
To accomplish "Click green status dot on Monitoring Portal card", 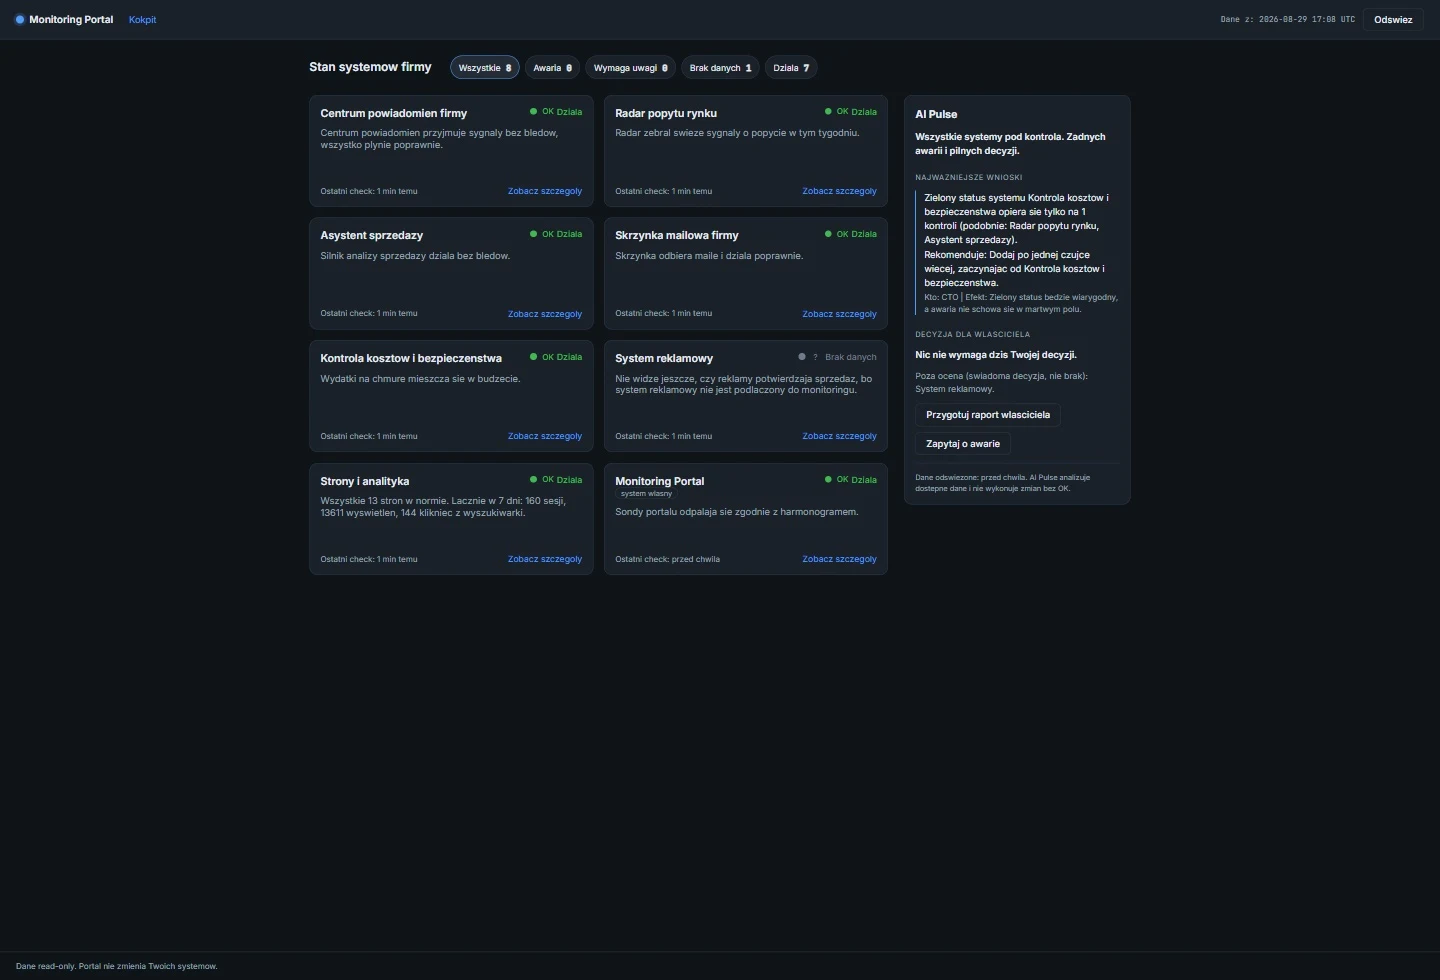I will coord(828,480).
